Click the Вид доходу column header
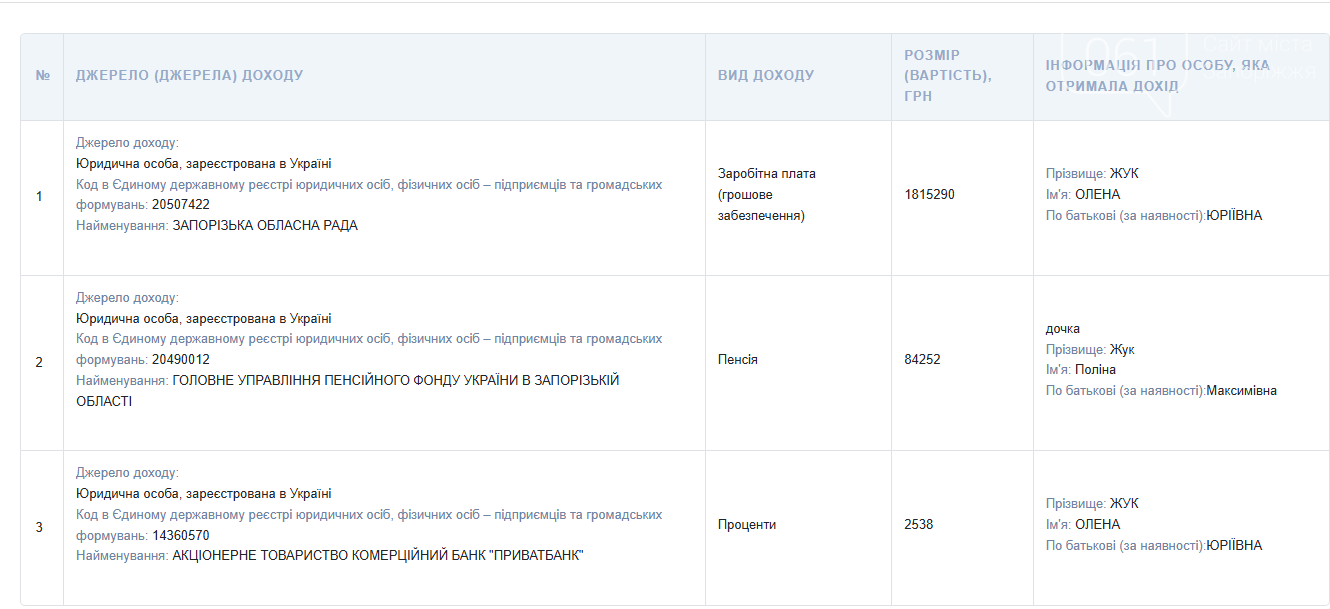 [765, 76]
